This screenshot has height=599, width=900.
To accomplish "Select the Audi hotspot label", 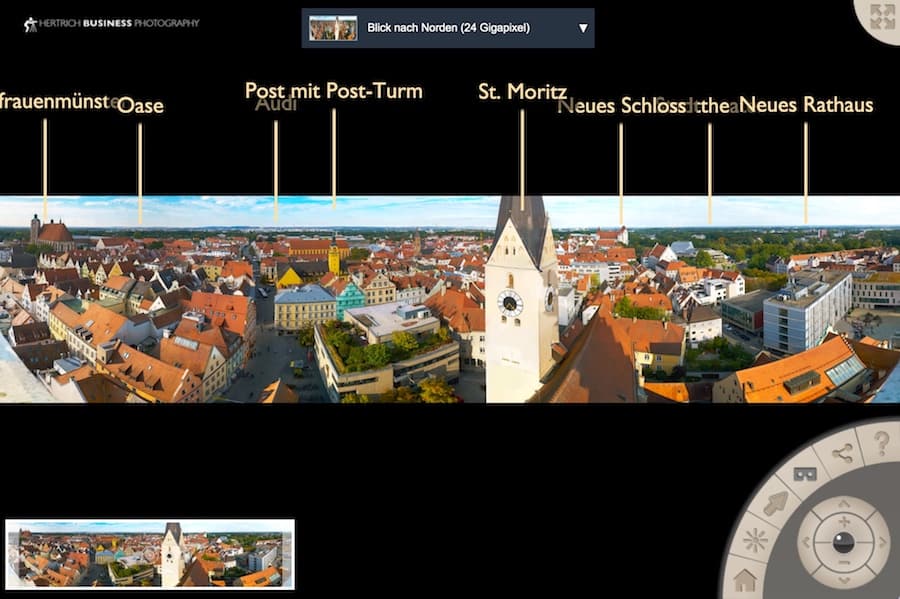I will (x=276, y=104).
